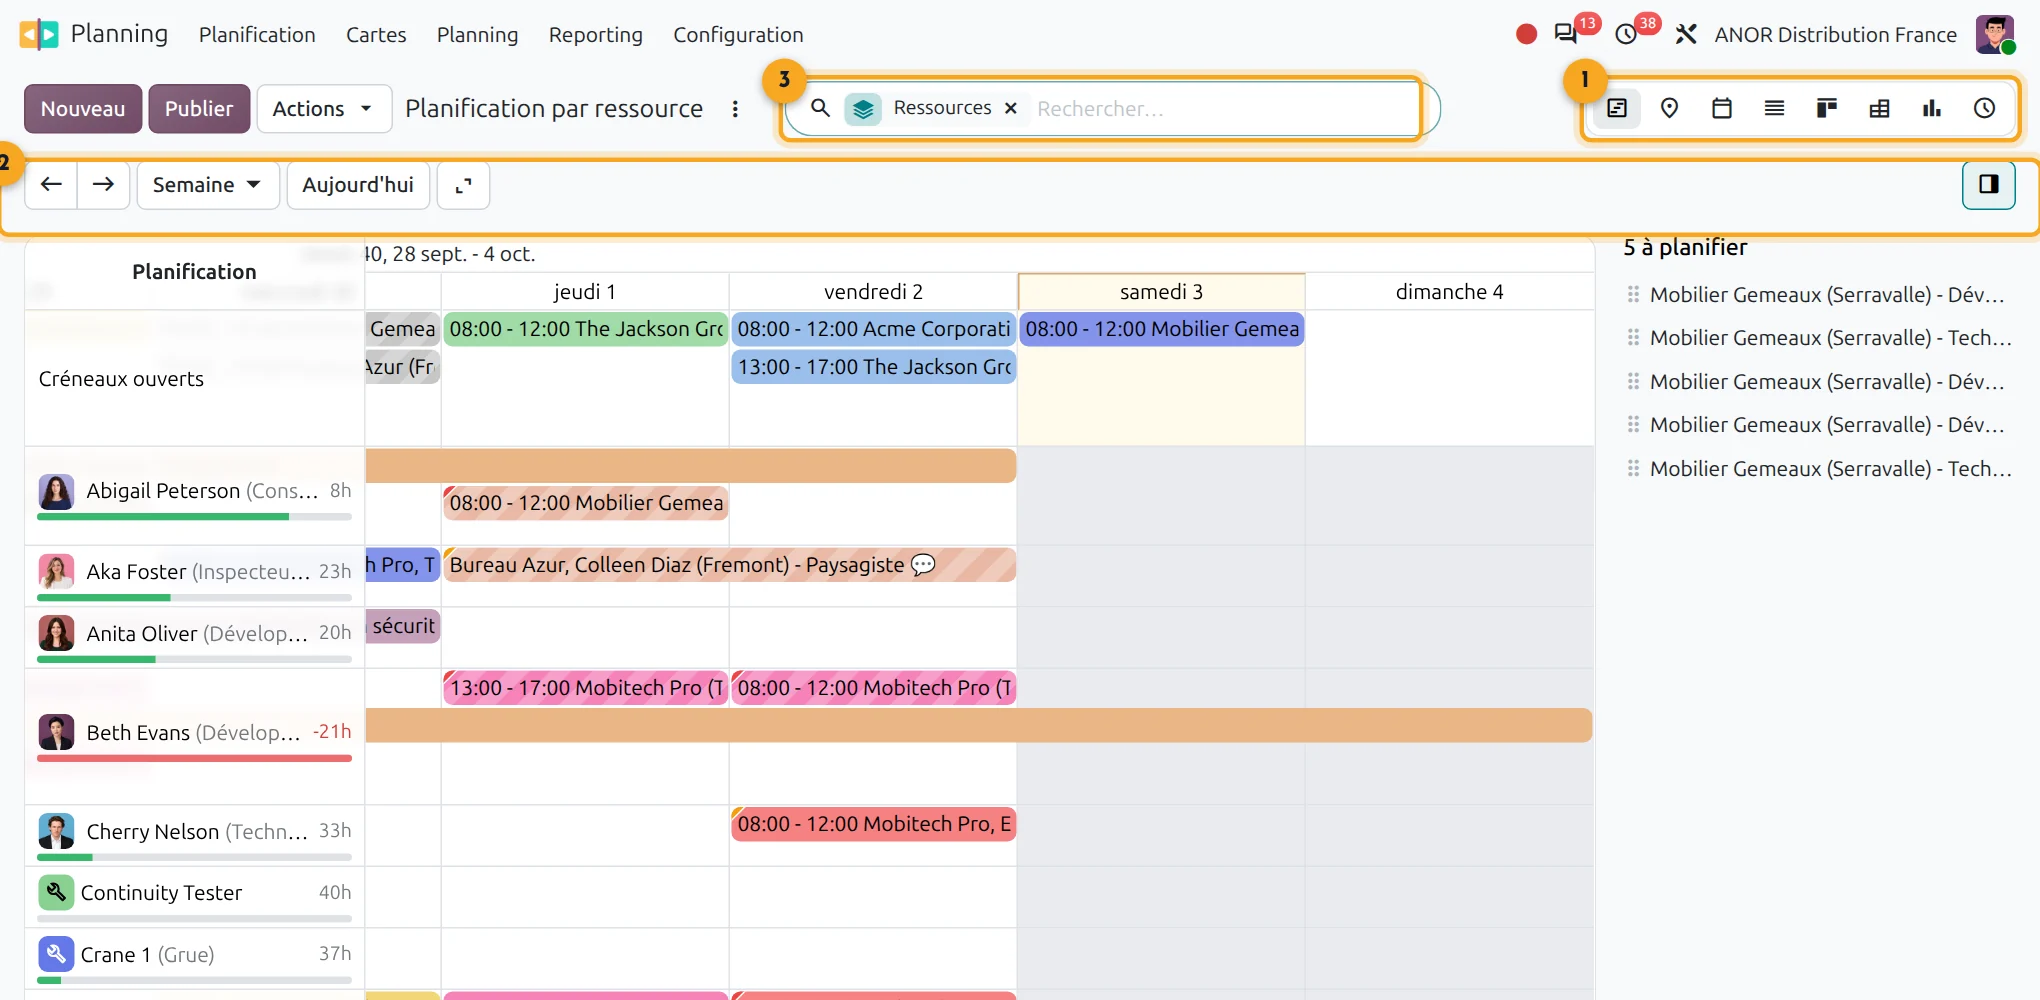The image size is (2040, 1000).
Task: Click the debug tools icon
Action: coord(1686,34)
